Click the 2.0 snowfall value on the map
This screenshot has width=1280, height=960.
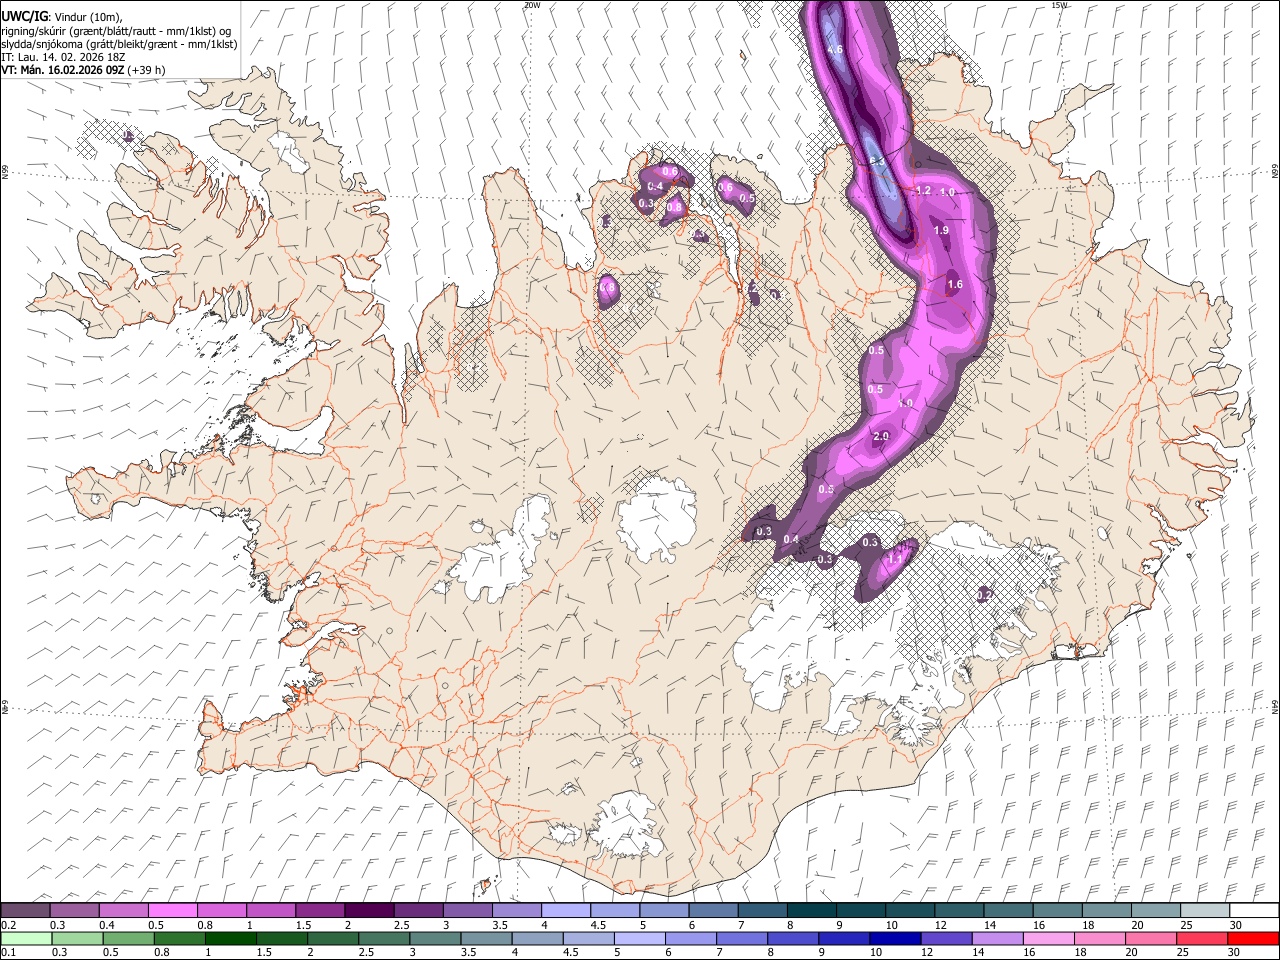(x=881, y=437)
